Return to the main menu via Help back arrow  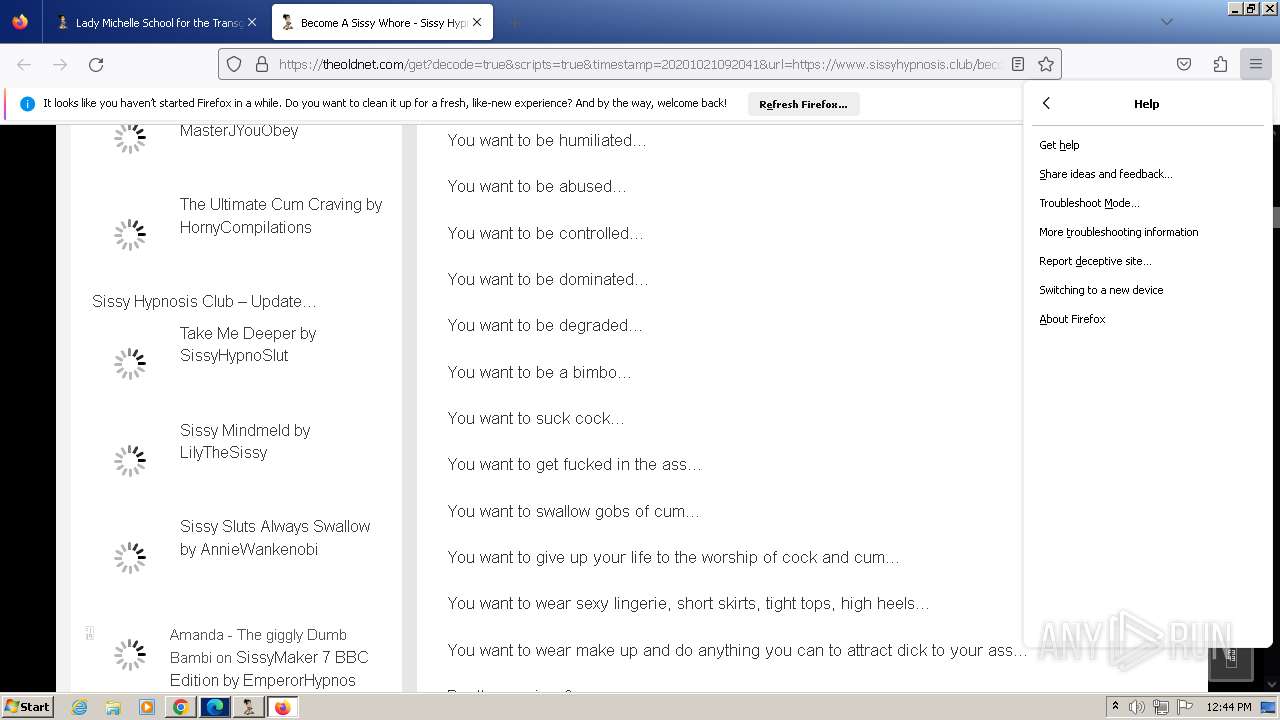coord(1046,103)
